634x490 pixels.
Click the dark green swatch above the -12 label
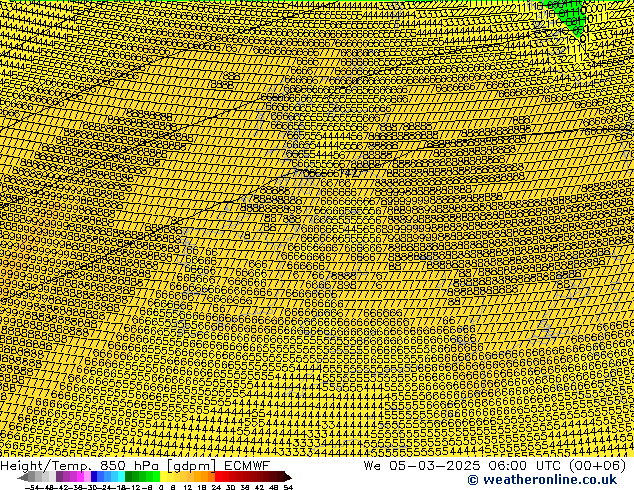pyautogui.click(x=129, y=476)
